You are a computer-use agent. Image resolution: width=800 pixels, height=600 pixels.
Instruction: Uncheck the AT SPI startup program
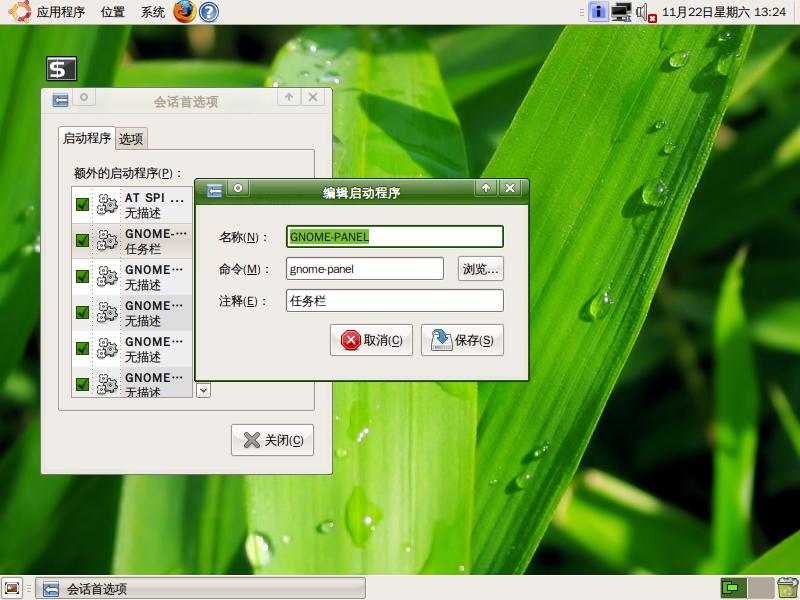click(x=82, y=204)
